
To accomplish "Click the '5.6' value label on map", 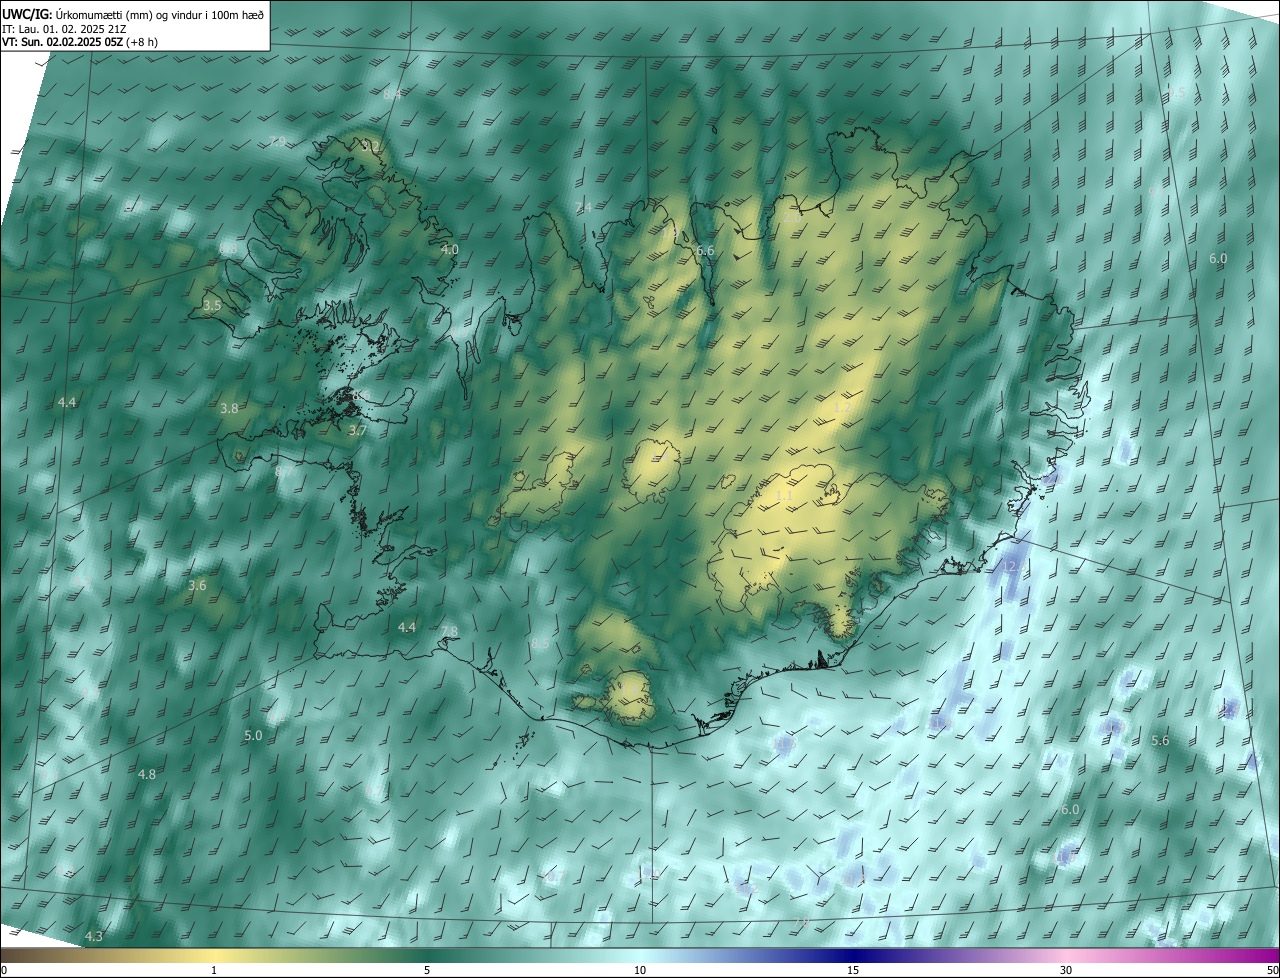I will [1160, 741].
